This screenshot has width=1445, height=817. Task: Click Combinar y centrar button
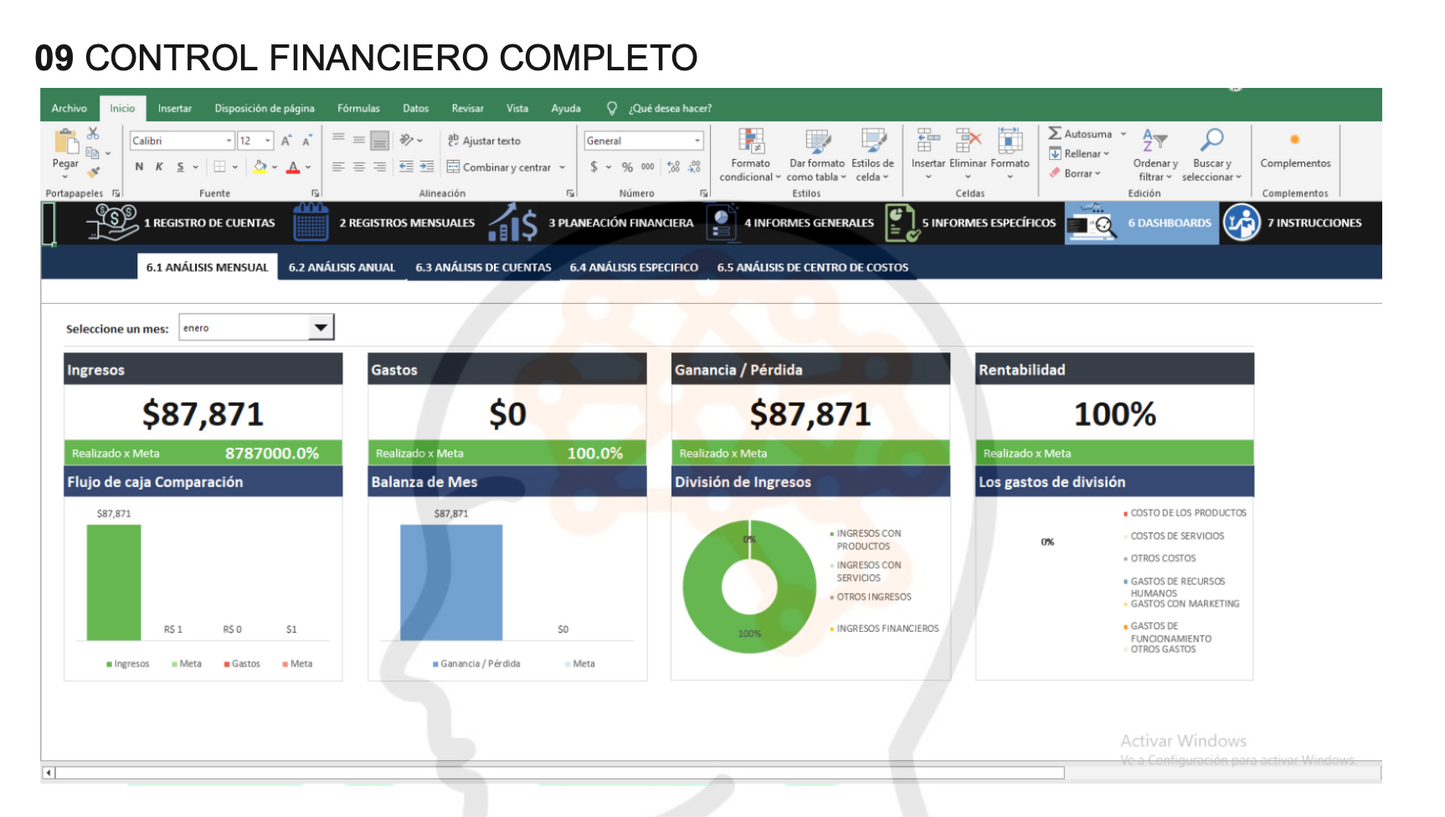[x=505, y=167]
